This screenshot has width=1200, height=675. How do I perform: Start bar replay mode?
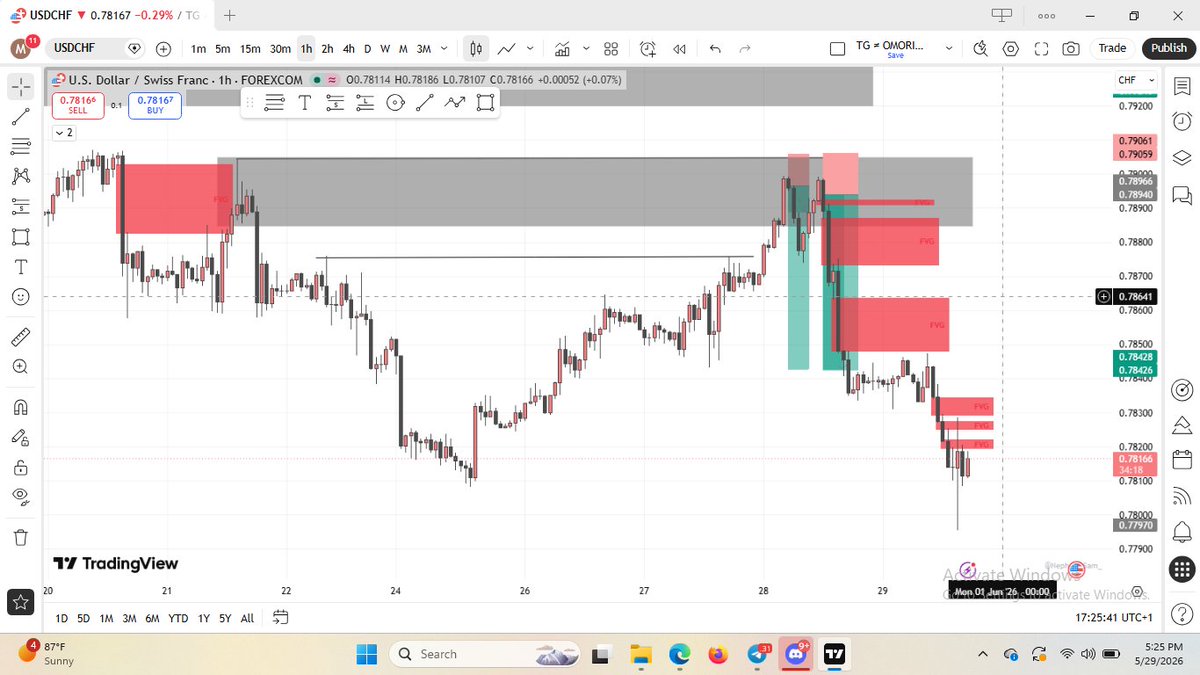click(680, 48)
